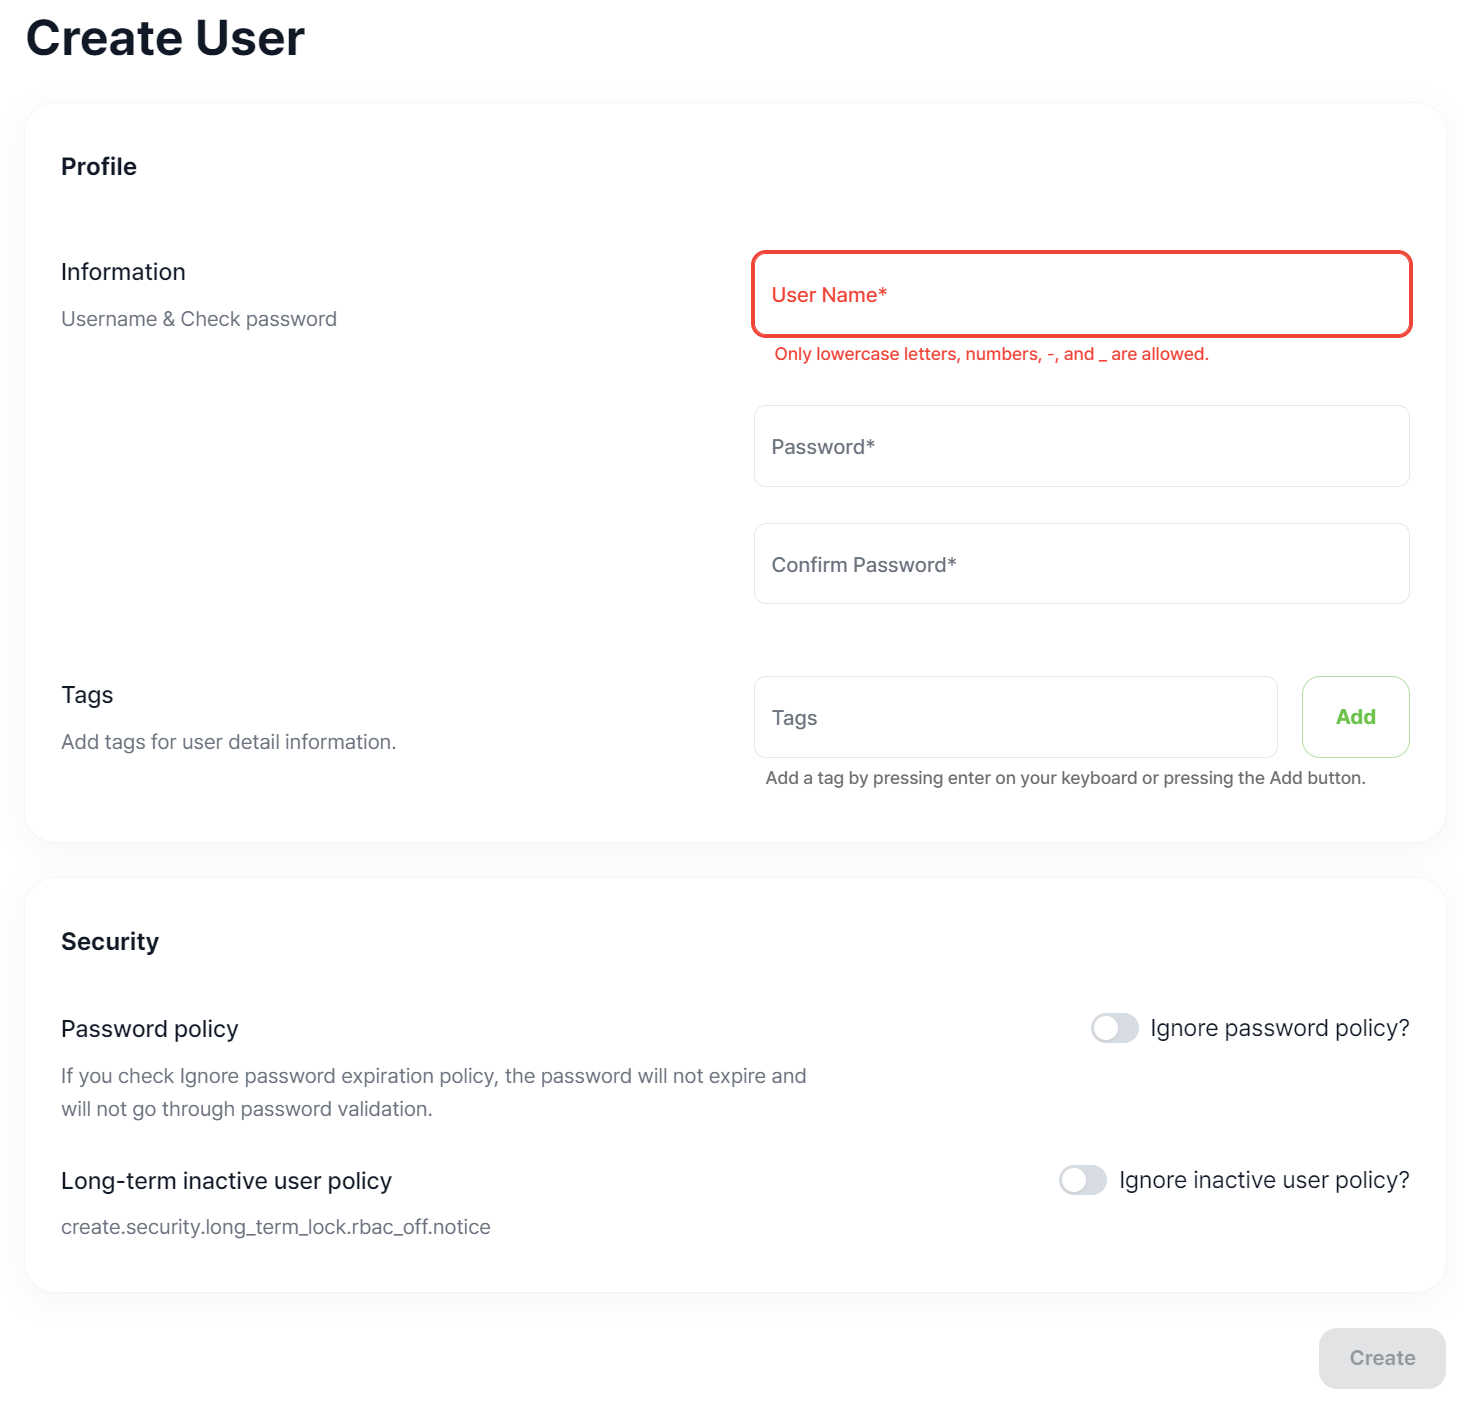Click the tag entry helper instruction text

pyautogui.click(x=1065, y=777)
